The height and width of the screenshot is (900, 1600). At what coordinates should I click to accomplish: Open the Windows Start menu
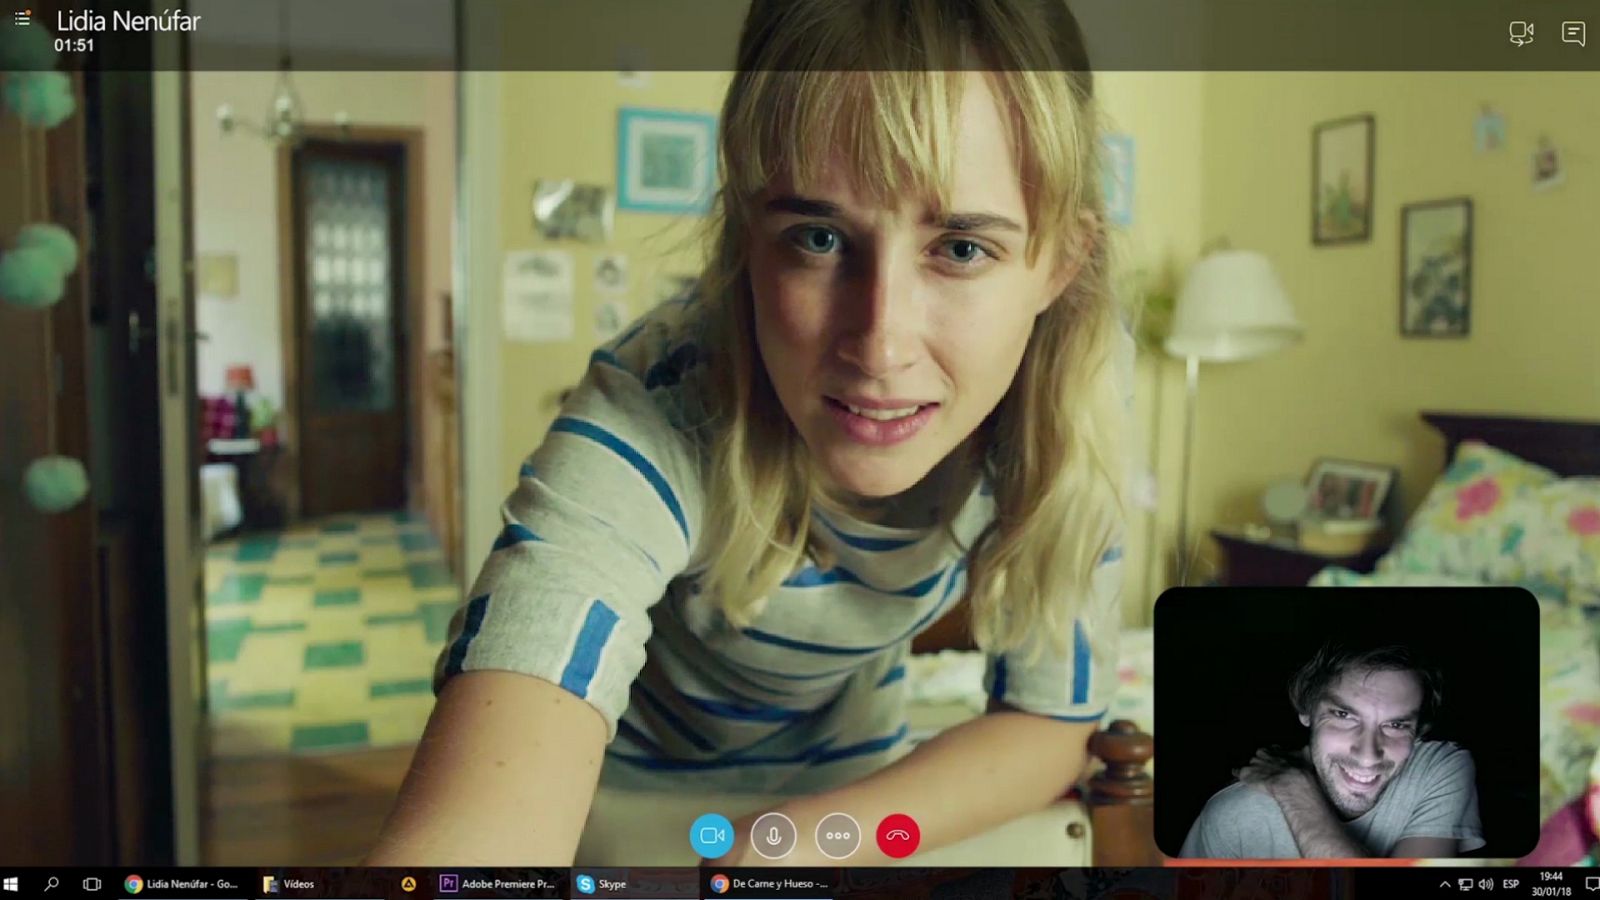[11, 884]
